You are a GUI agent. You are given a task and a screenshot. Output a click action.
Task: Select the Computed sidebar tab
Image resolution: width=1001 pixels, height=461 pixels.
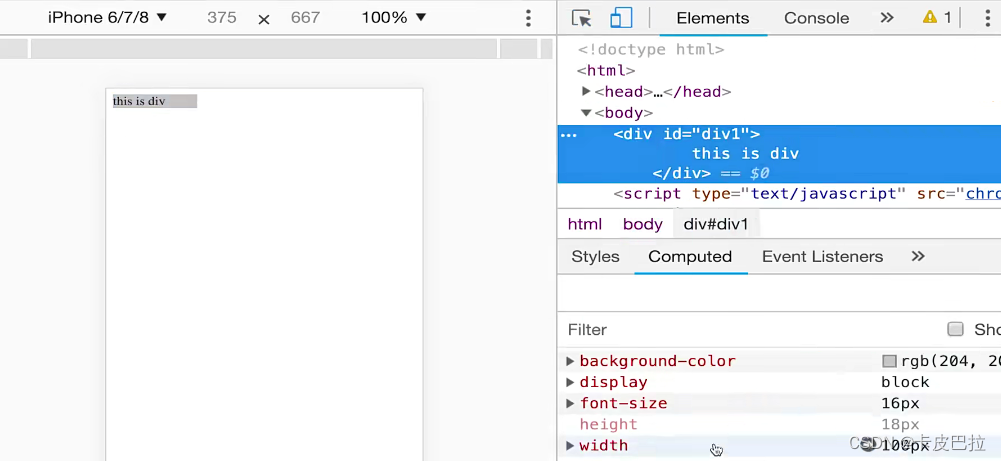click(689, 256)
